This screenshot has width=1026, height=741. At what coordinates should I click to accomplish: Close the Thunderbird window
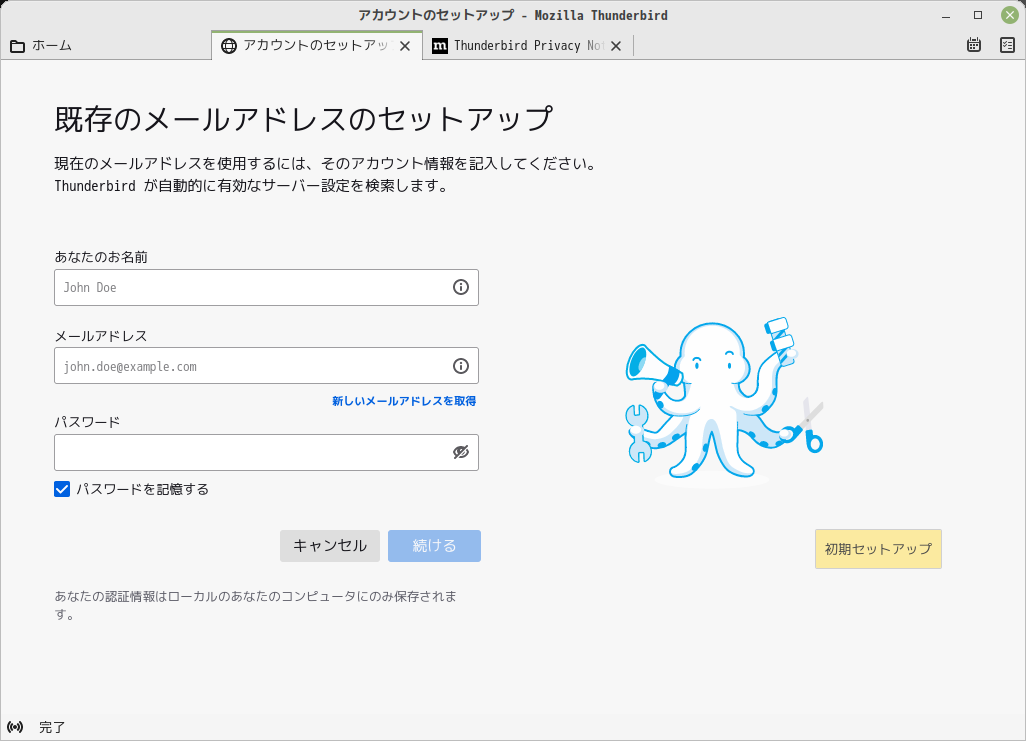click(1010, 15)
